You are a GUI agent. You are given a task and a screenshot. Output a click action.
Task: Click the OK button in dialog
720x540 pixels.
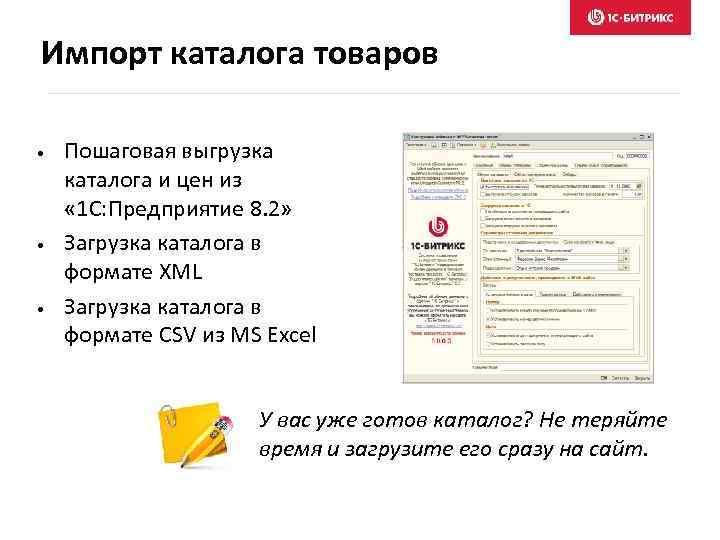click(x=604, y=378)
